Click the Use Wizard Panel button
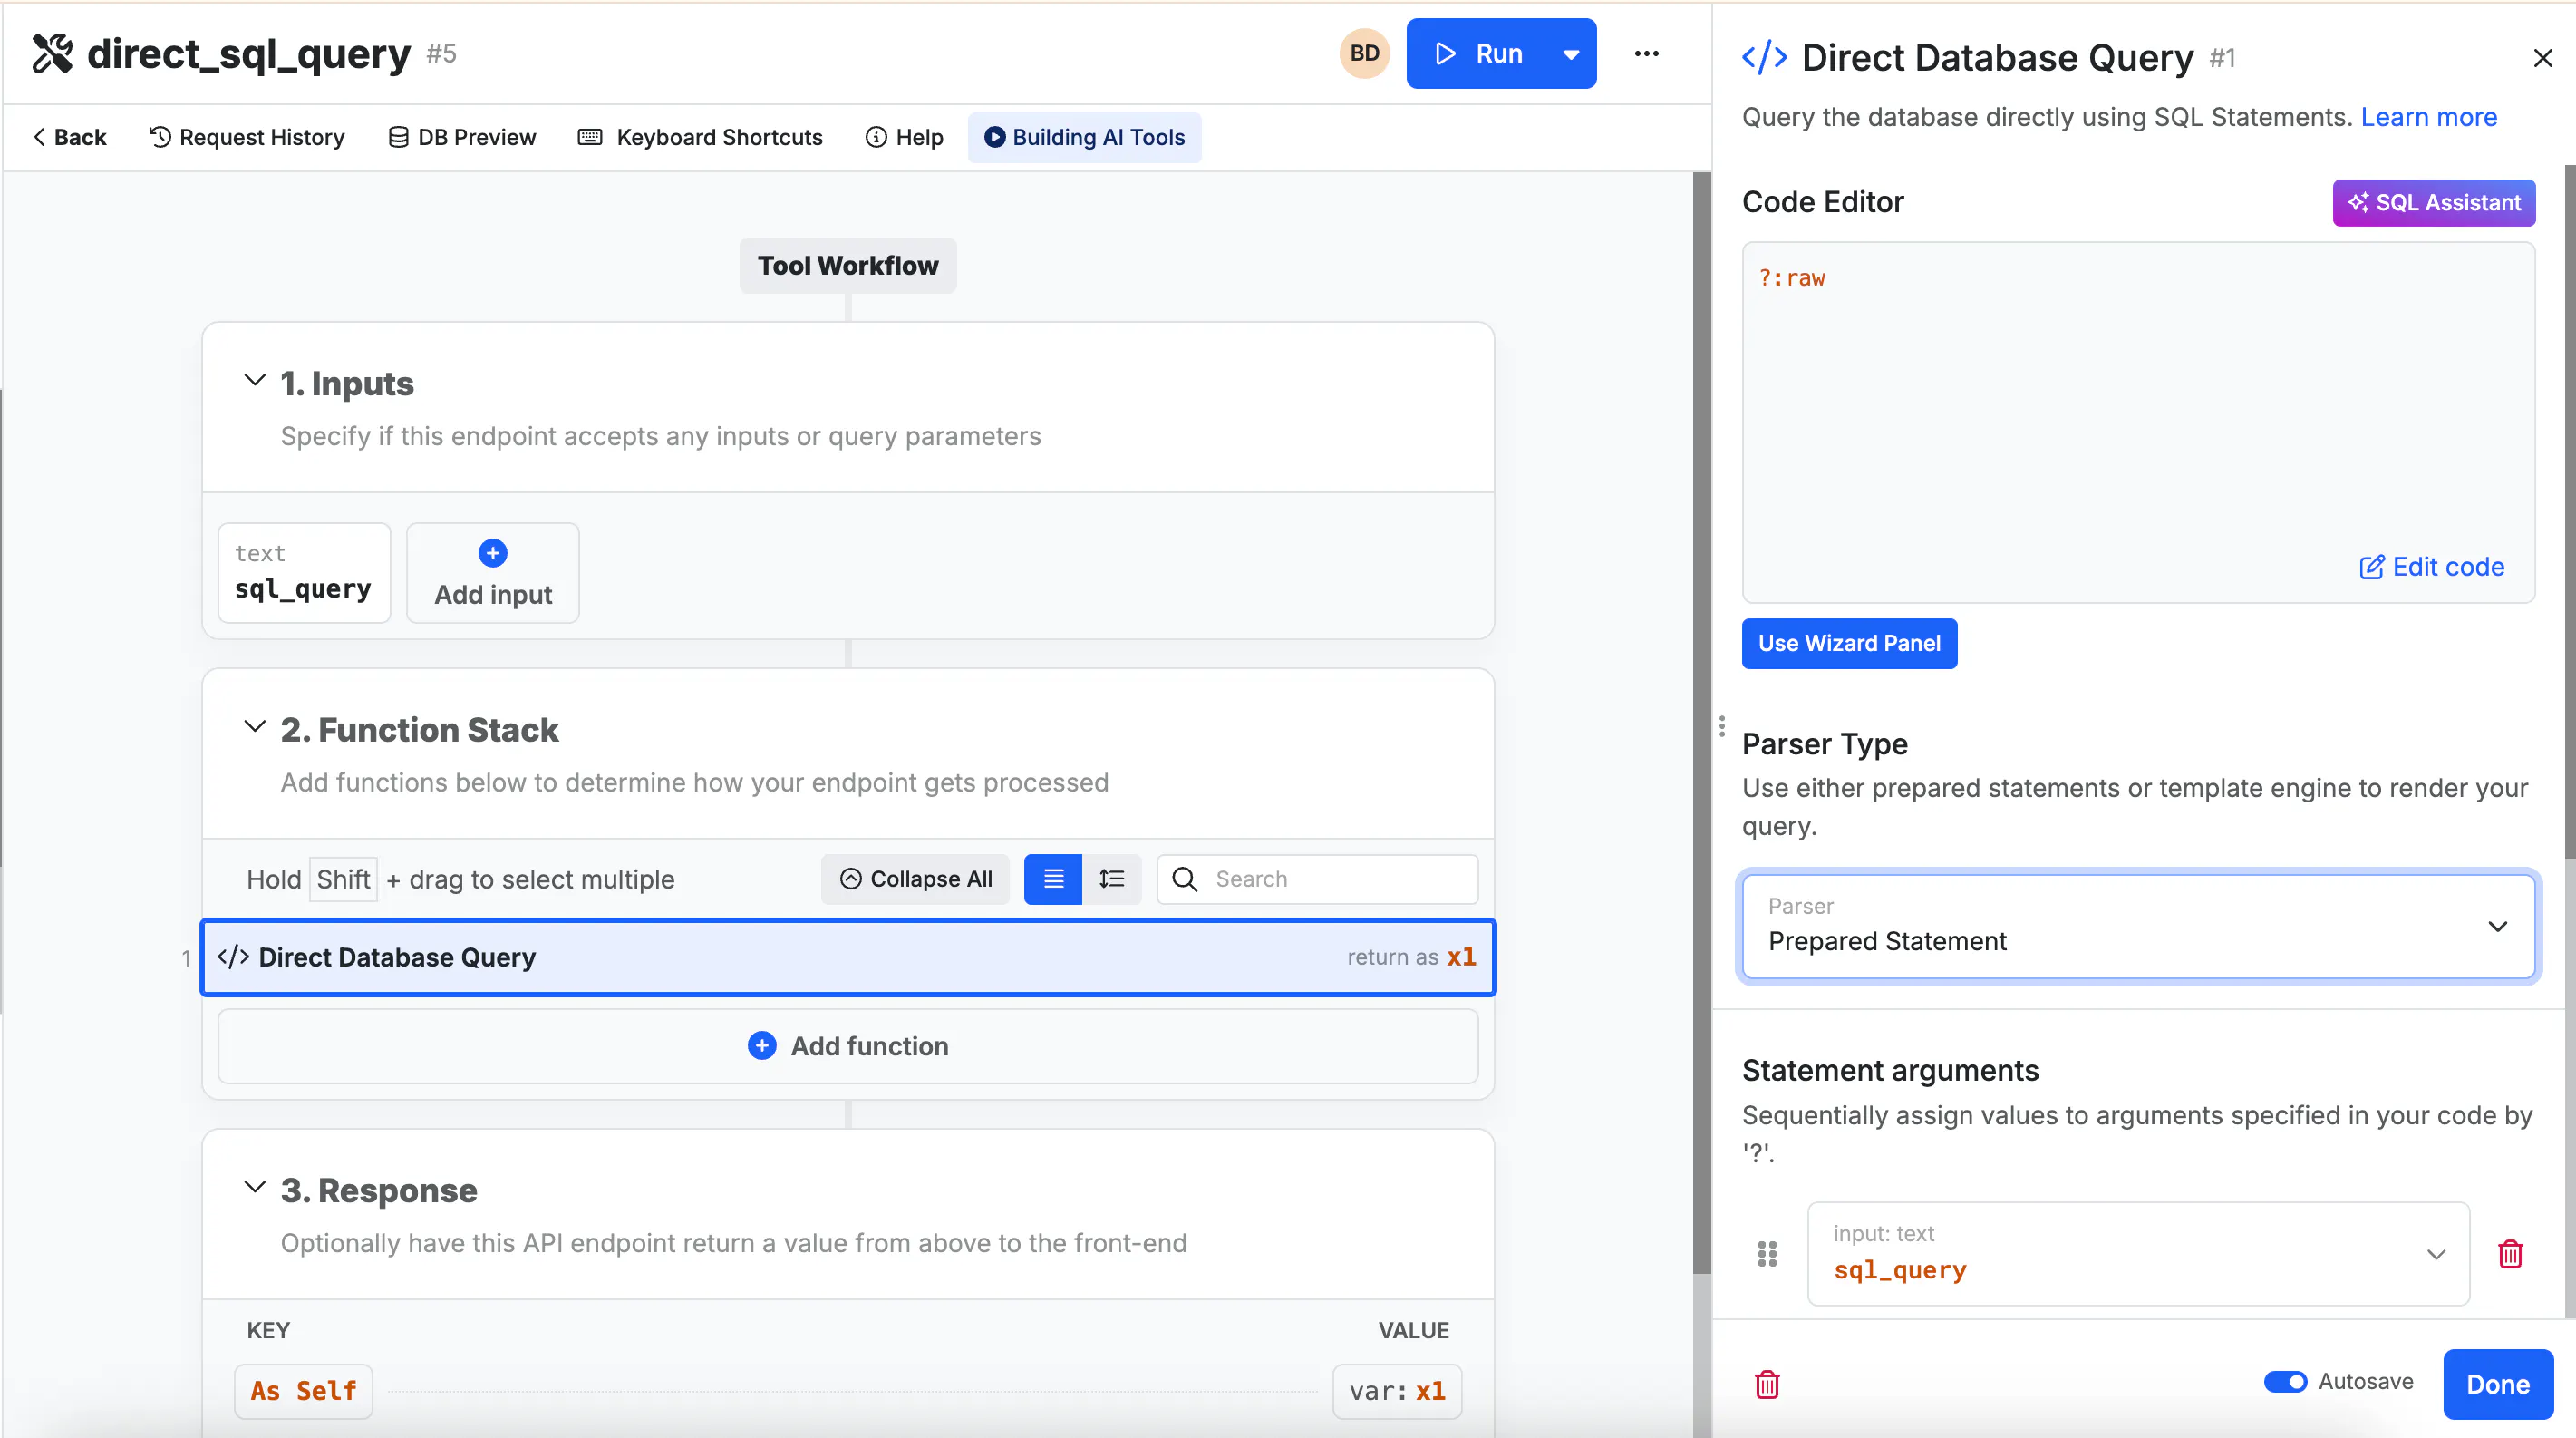Screen dimensions: 2576x1438 pyautogui.click(x=1849, y=643)
